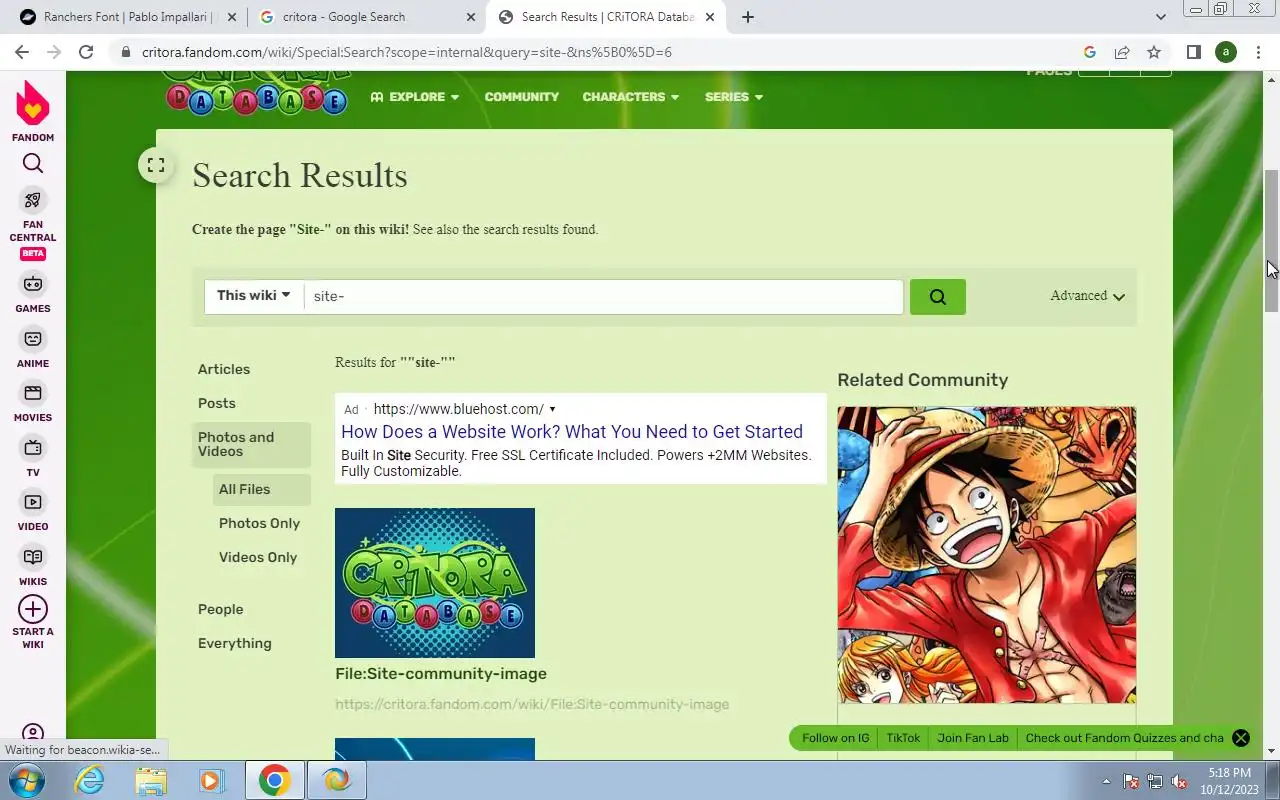This screenshot has width=1280, height=800.
Task: Select the People filter
Action: click(220, 609)
